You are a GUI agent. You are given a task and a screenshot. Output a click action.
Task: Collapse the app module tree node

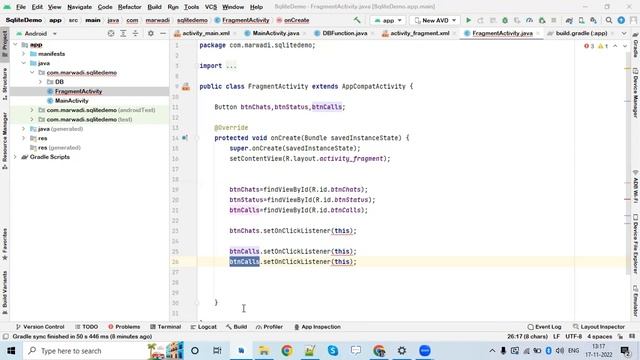pos(15,44)
